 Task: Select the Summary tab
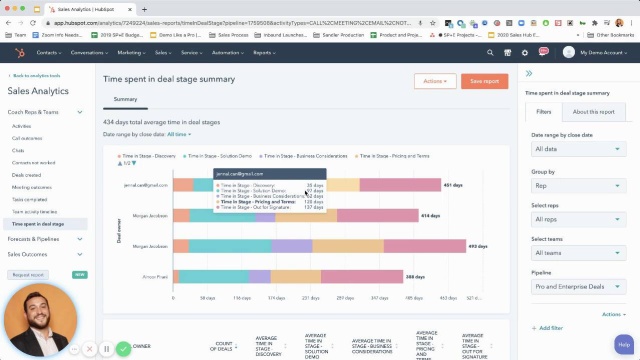click(x=125, y=99)
